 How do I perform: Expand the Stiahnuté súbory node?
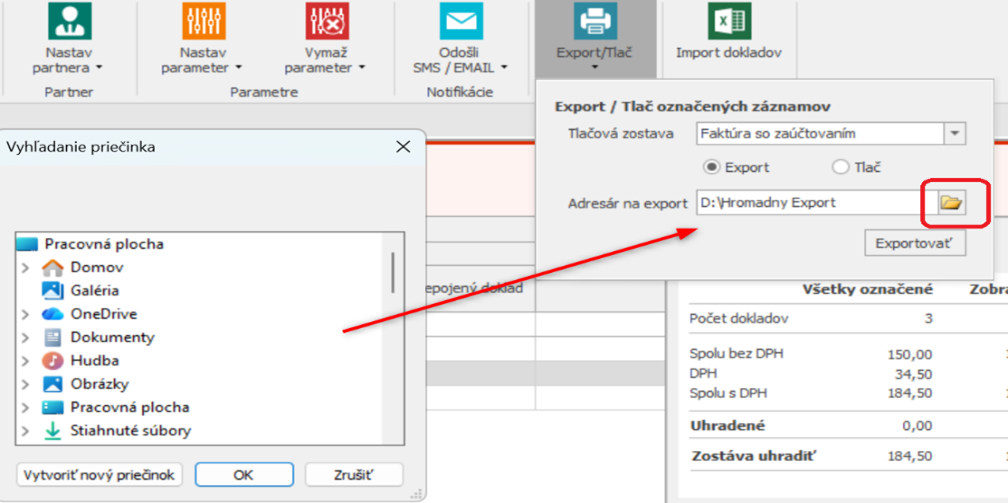pos(26,431)
